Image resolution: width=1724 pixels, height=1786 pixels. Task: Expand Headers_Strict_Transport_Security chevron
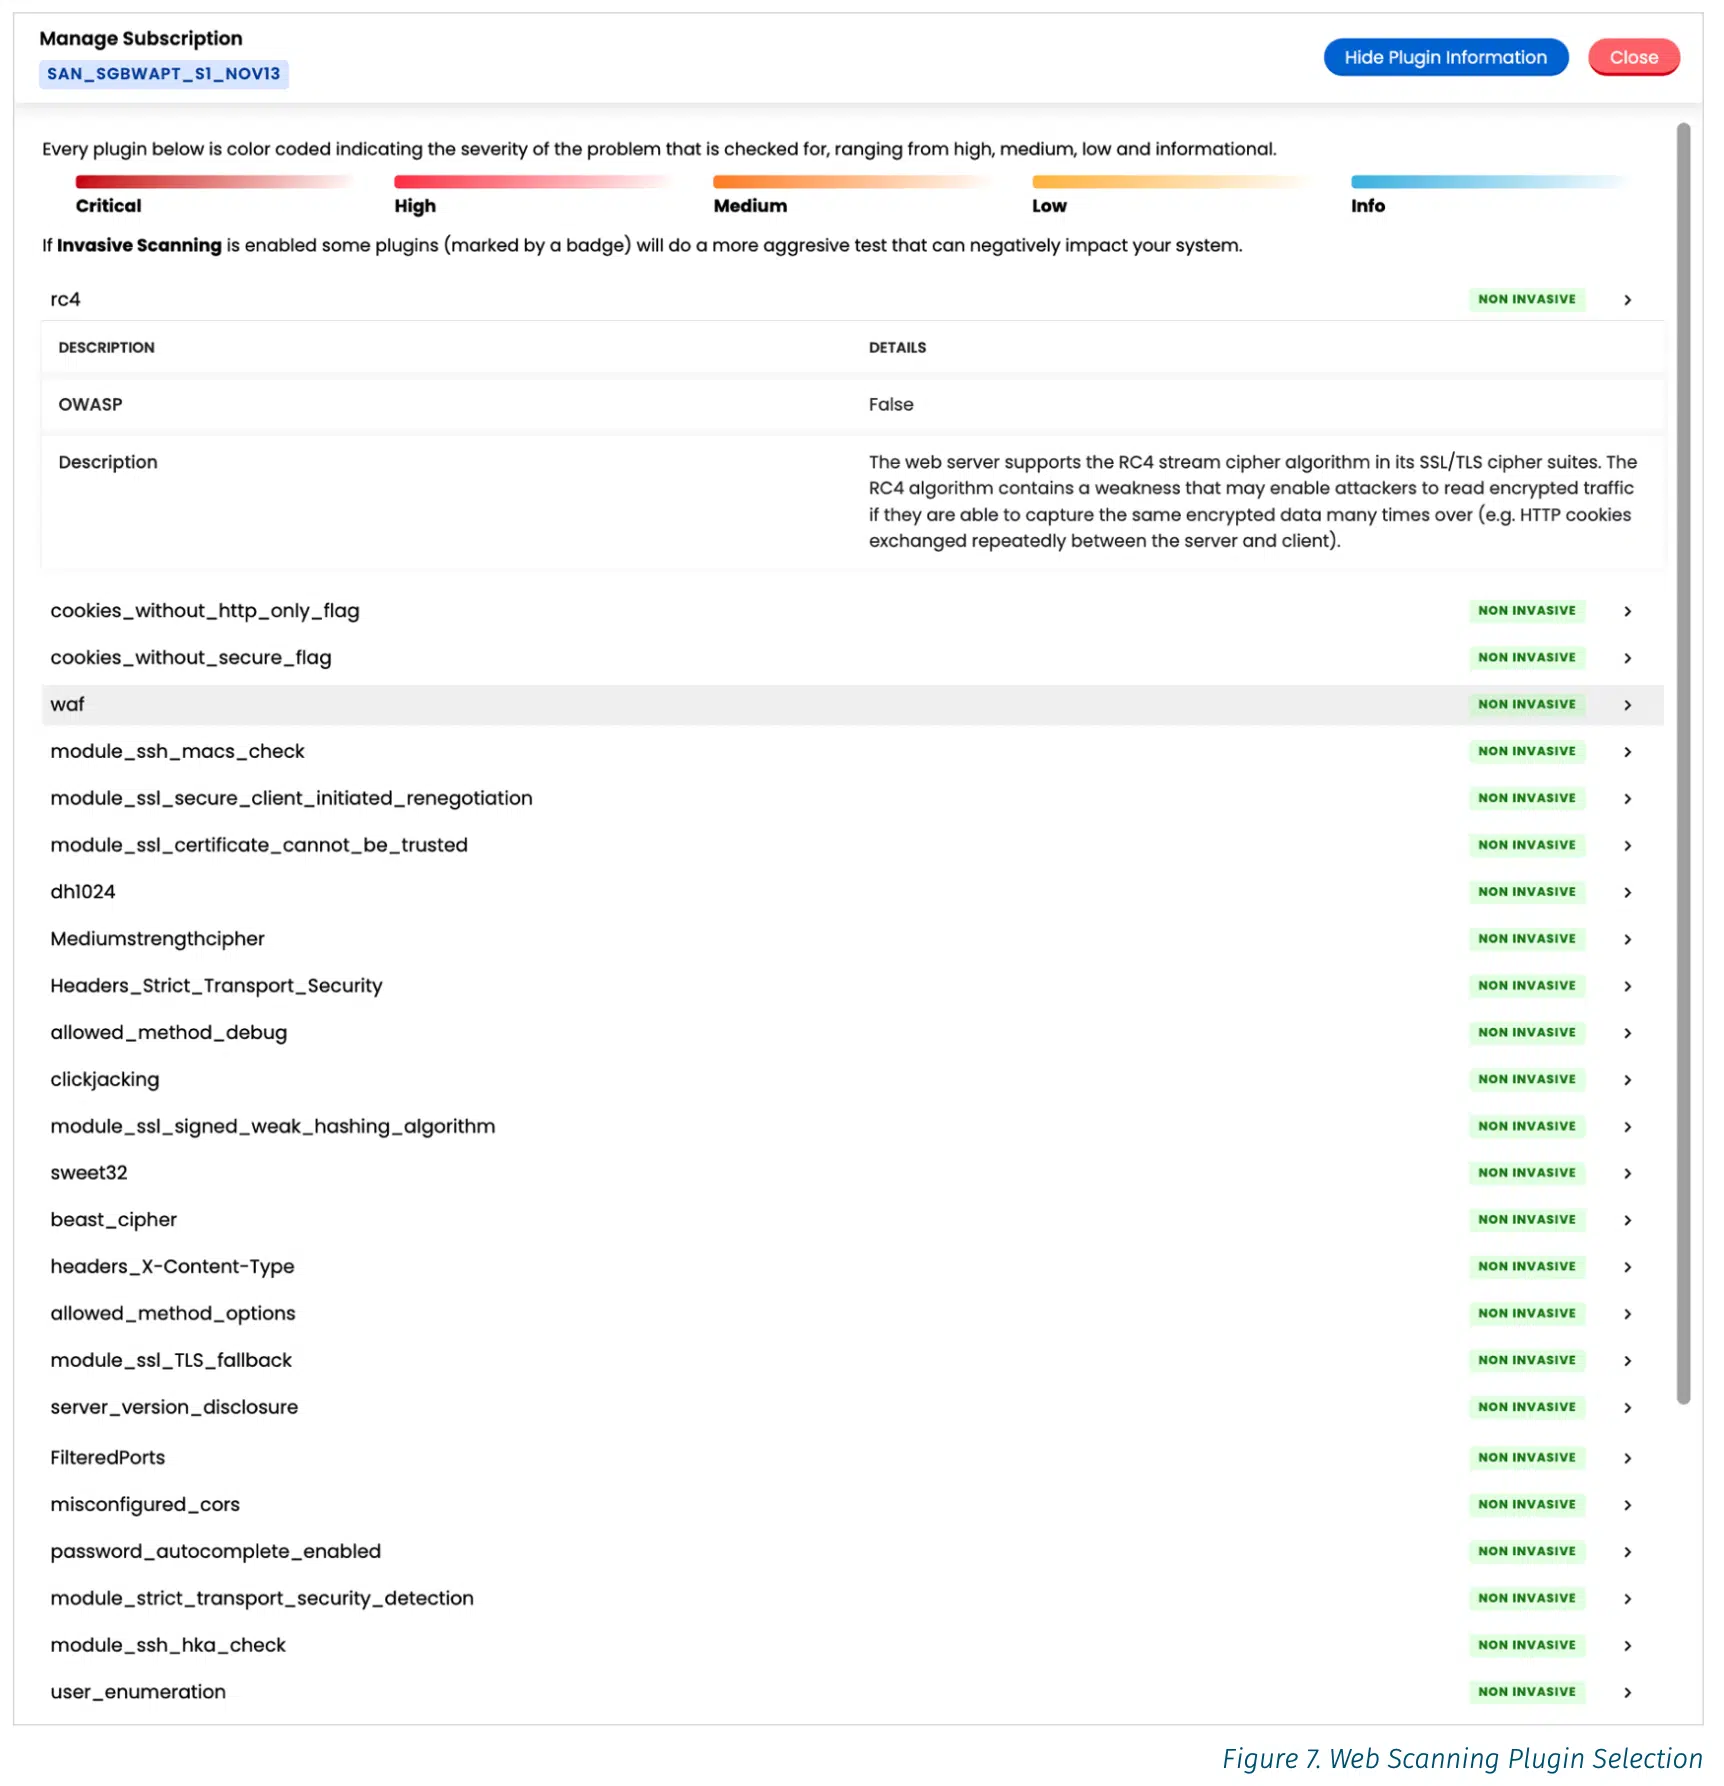[x=1627, y=986]
